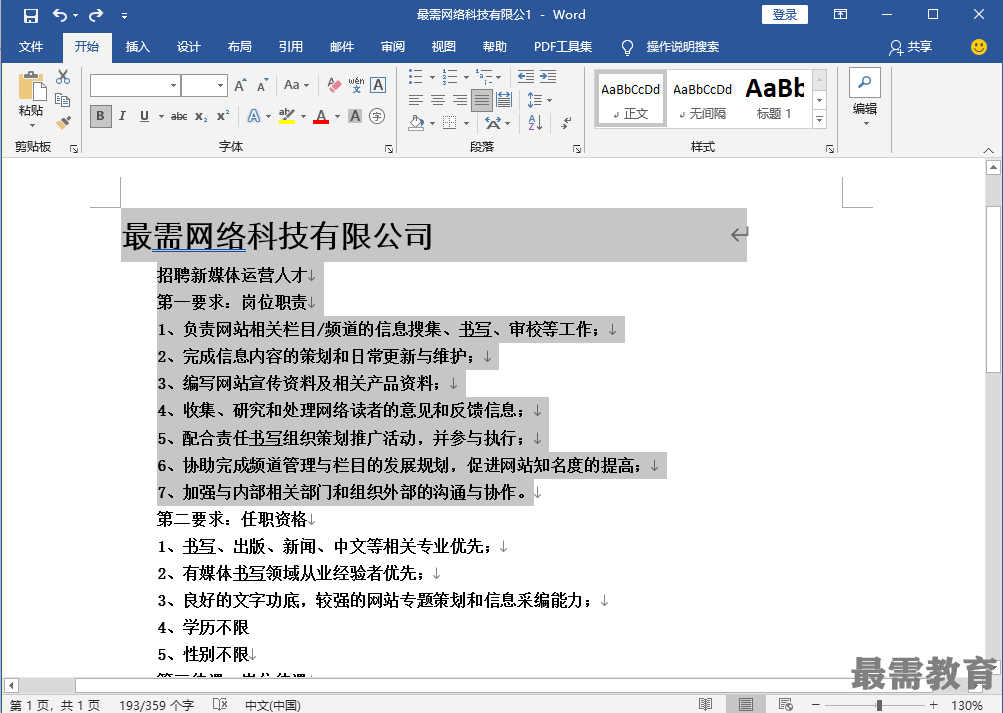Click the search magnifier in 编辑 group
The image size is (1003, 713).
(x=865, y=82)
